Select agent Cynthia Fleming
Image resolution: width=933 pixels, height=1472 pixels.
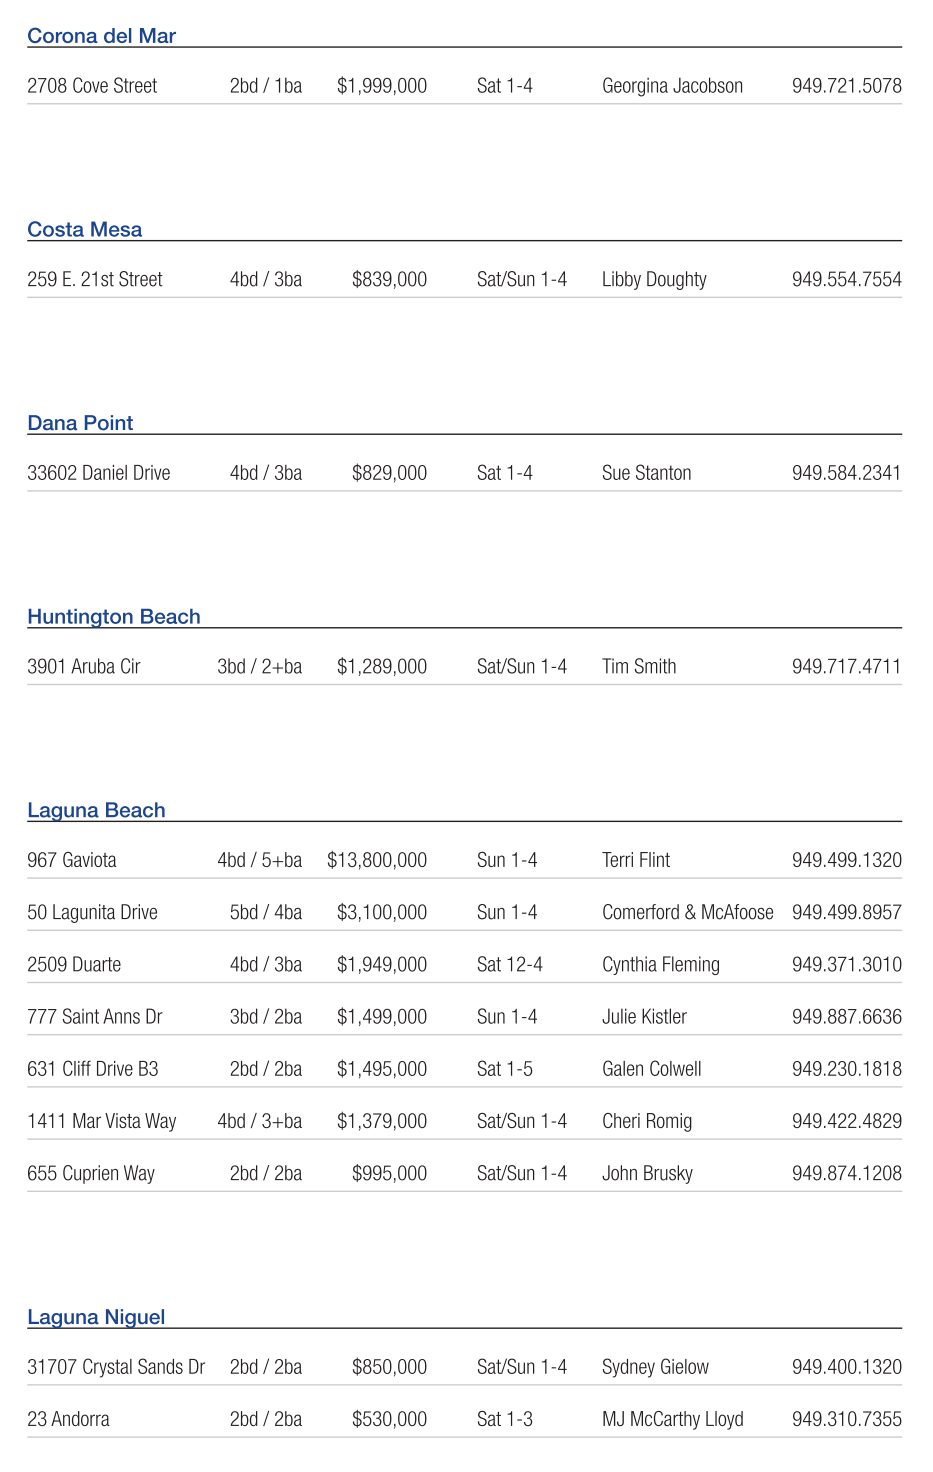pyautogui.click(x=660, y=965)
